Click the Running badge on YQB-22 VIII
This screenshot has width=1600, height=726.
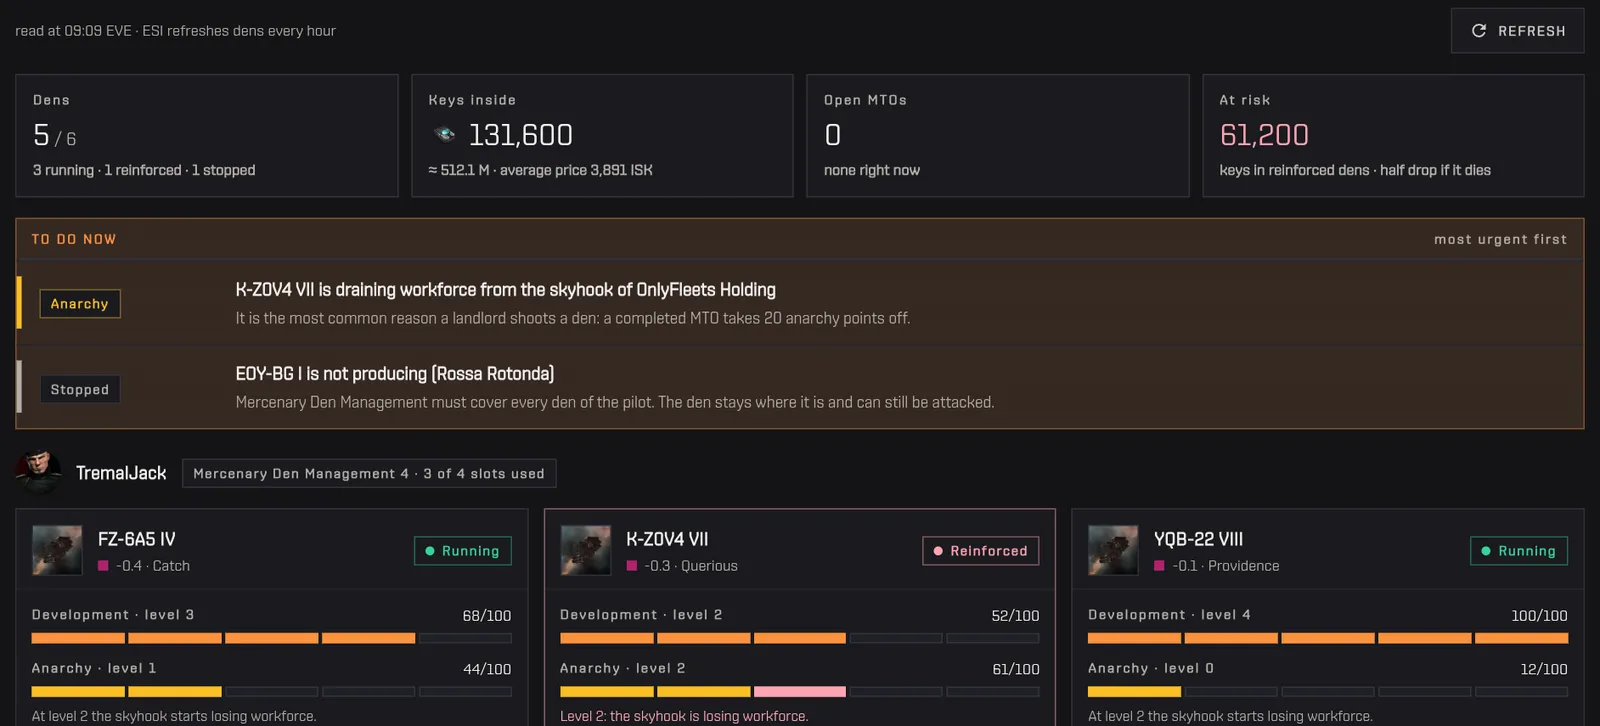[x=1519, y=551]
